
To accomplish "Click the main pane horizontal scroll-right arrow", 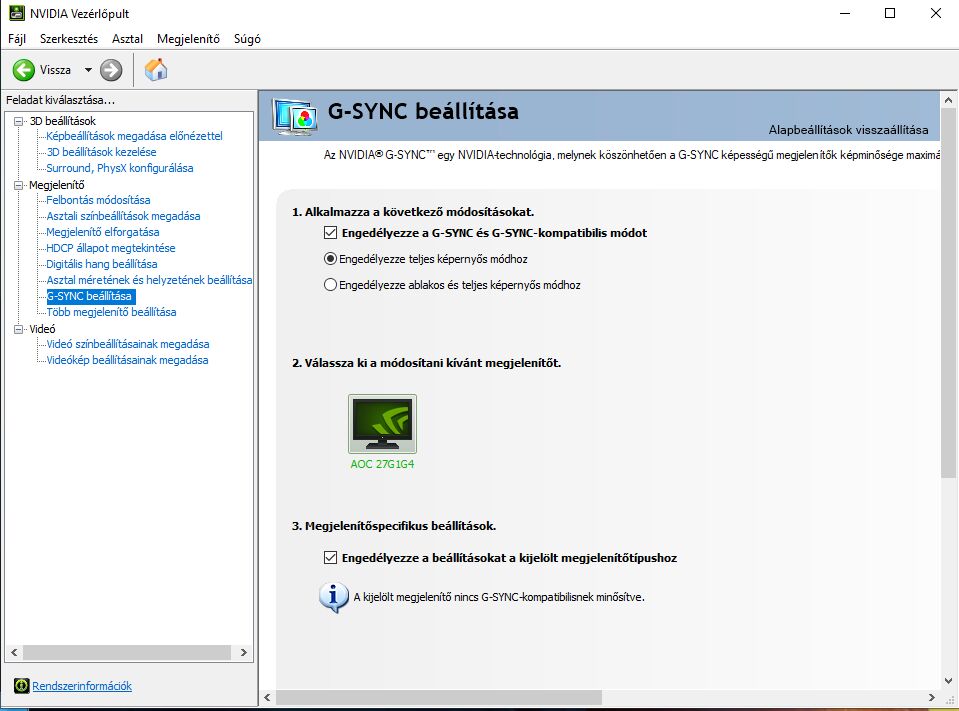I will 931,697.
